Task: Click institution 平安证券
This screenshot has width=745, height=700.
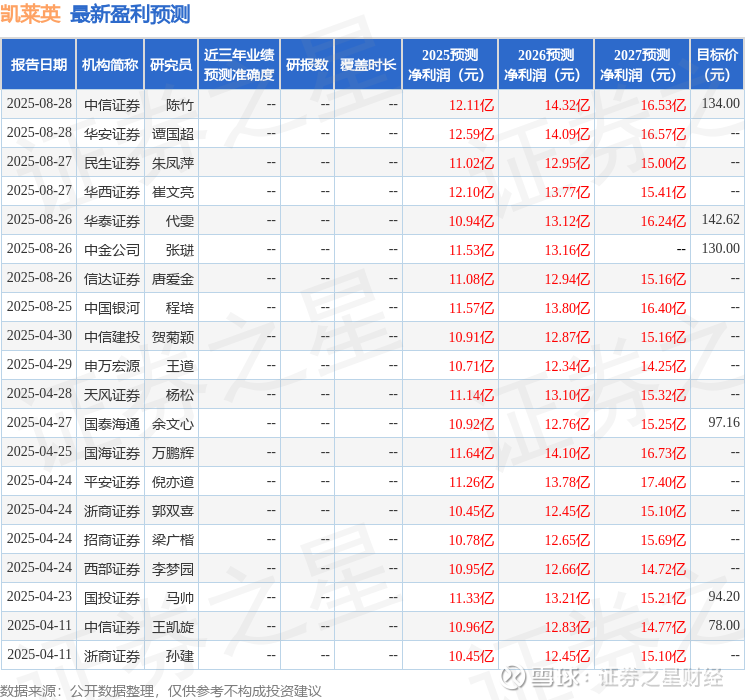Action: (x=112, y=482)
